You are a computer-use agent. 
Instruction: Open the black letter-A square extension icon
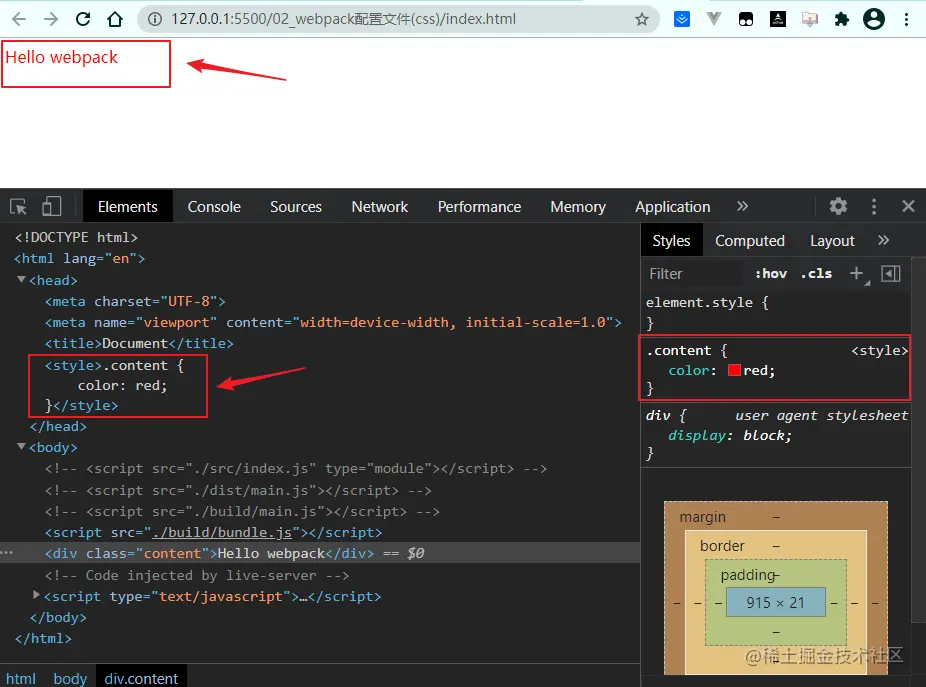click(x=778, y=19)
